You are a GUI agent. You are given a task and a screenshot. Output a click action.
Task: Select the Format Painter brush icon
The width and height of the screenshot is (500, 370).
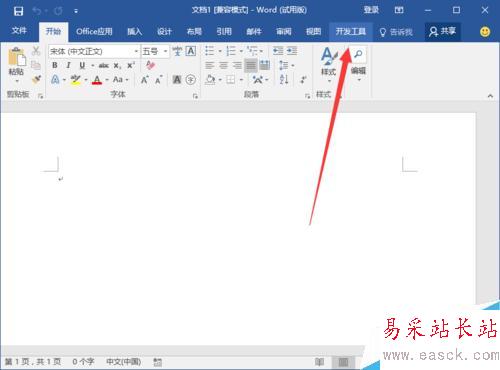[x=36, y=79]
